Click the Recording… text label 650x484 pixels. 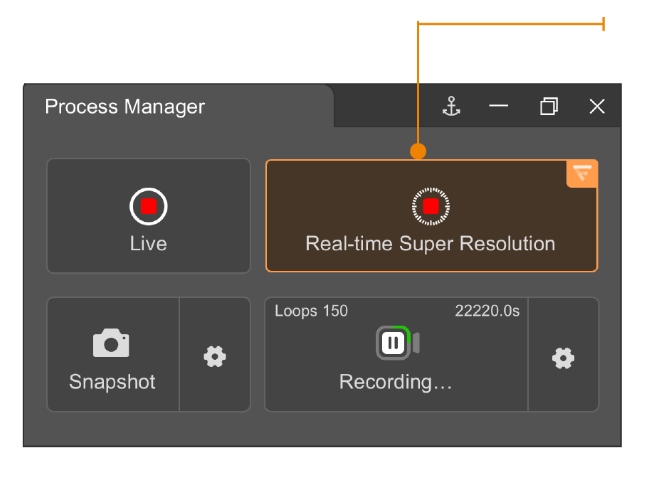[396, 382]
